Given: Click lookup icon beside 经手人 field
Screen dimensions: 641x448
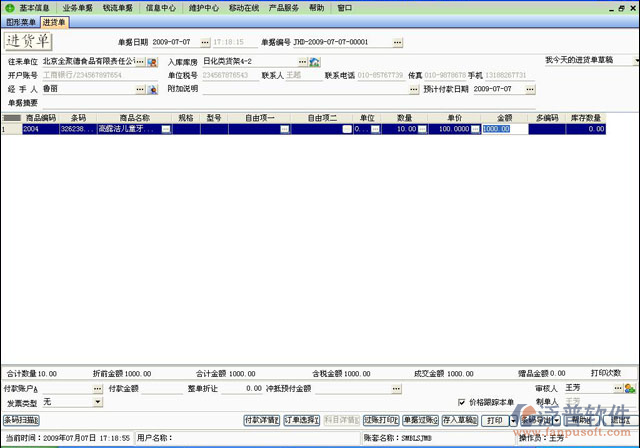Looking at the screenshot, I should 153,89.
